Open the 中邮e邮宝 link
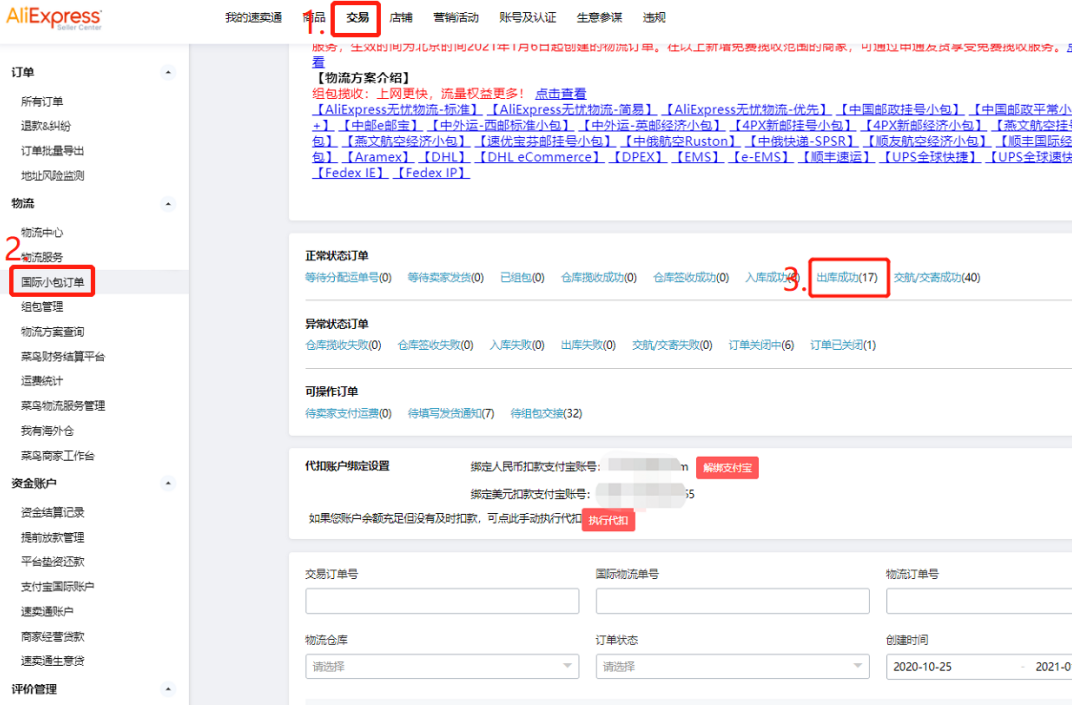1072x705 pixels. pos(379,125)
